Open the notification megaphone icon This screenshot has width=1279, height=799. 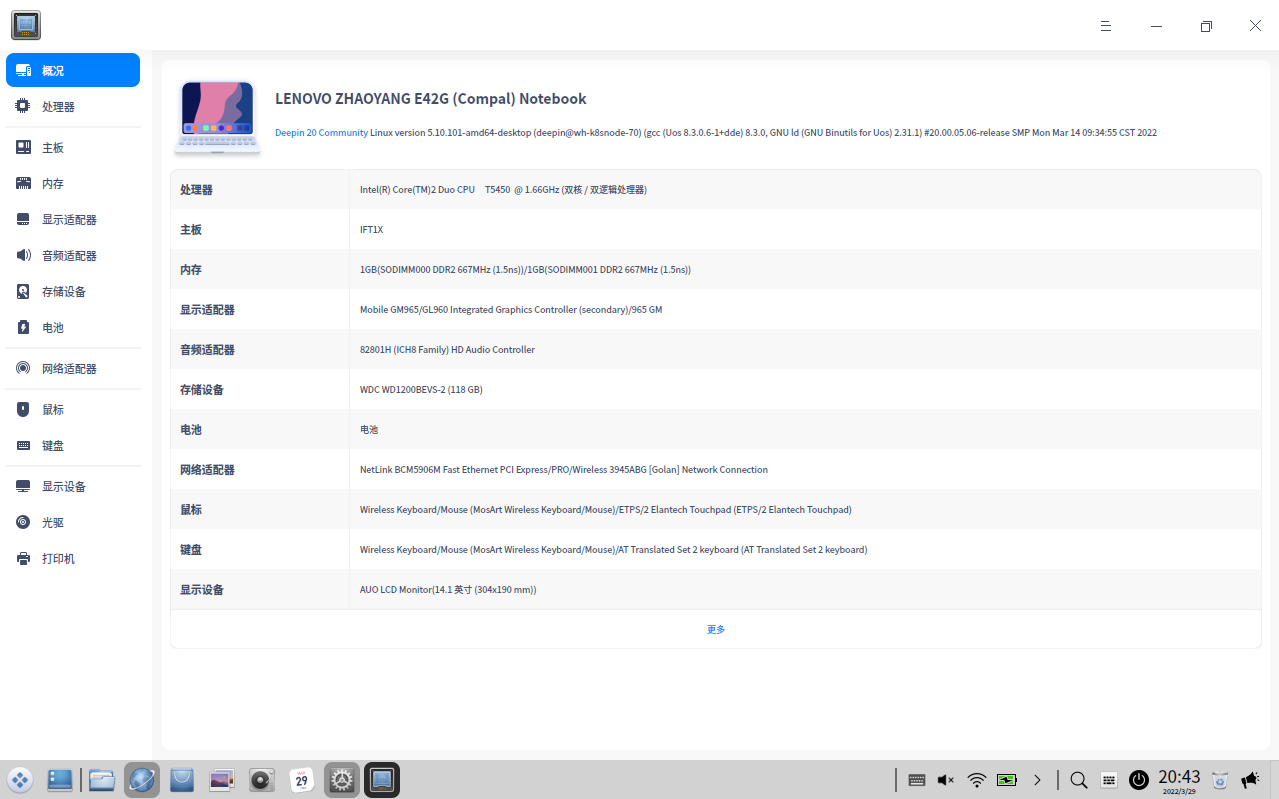(1251, 780)
